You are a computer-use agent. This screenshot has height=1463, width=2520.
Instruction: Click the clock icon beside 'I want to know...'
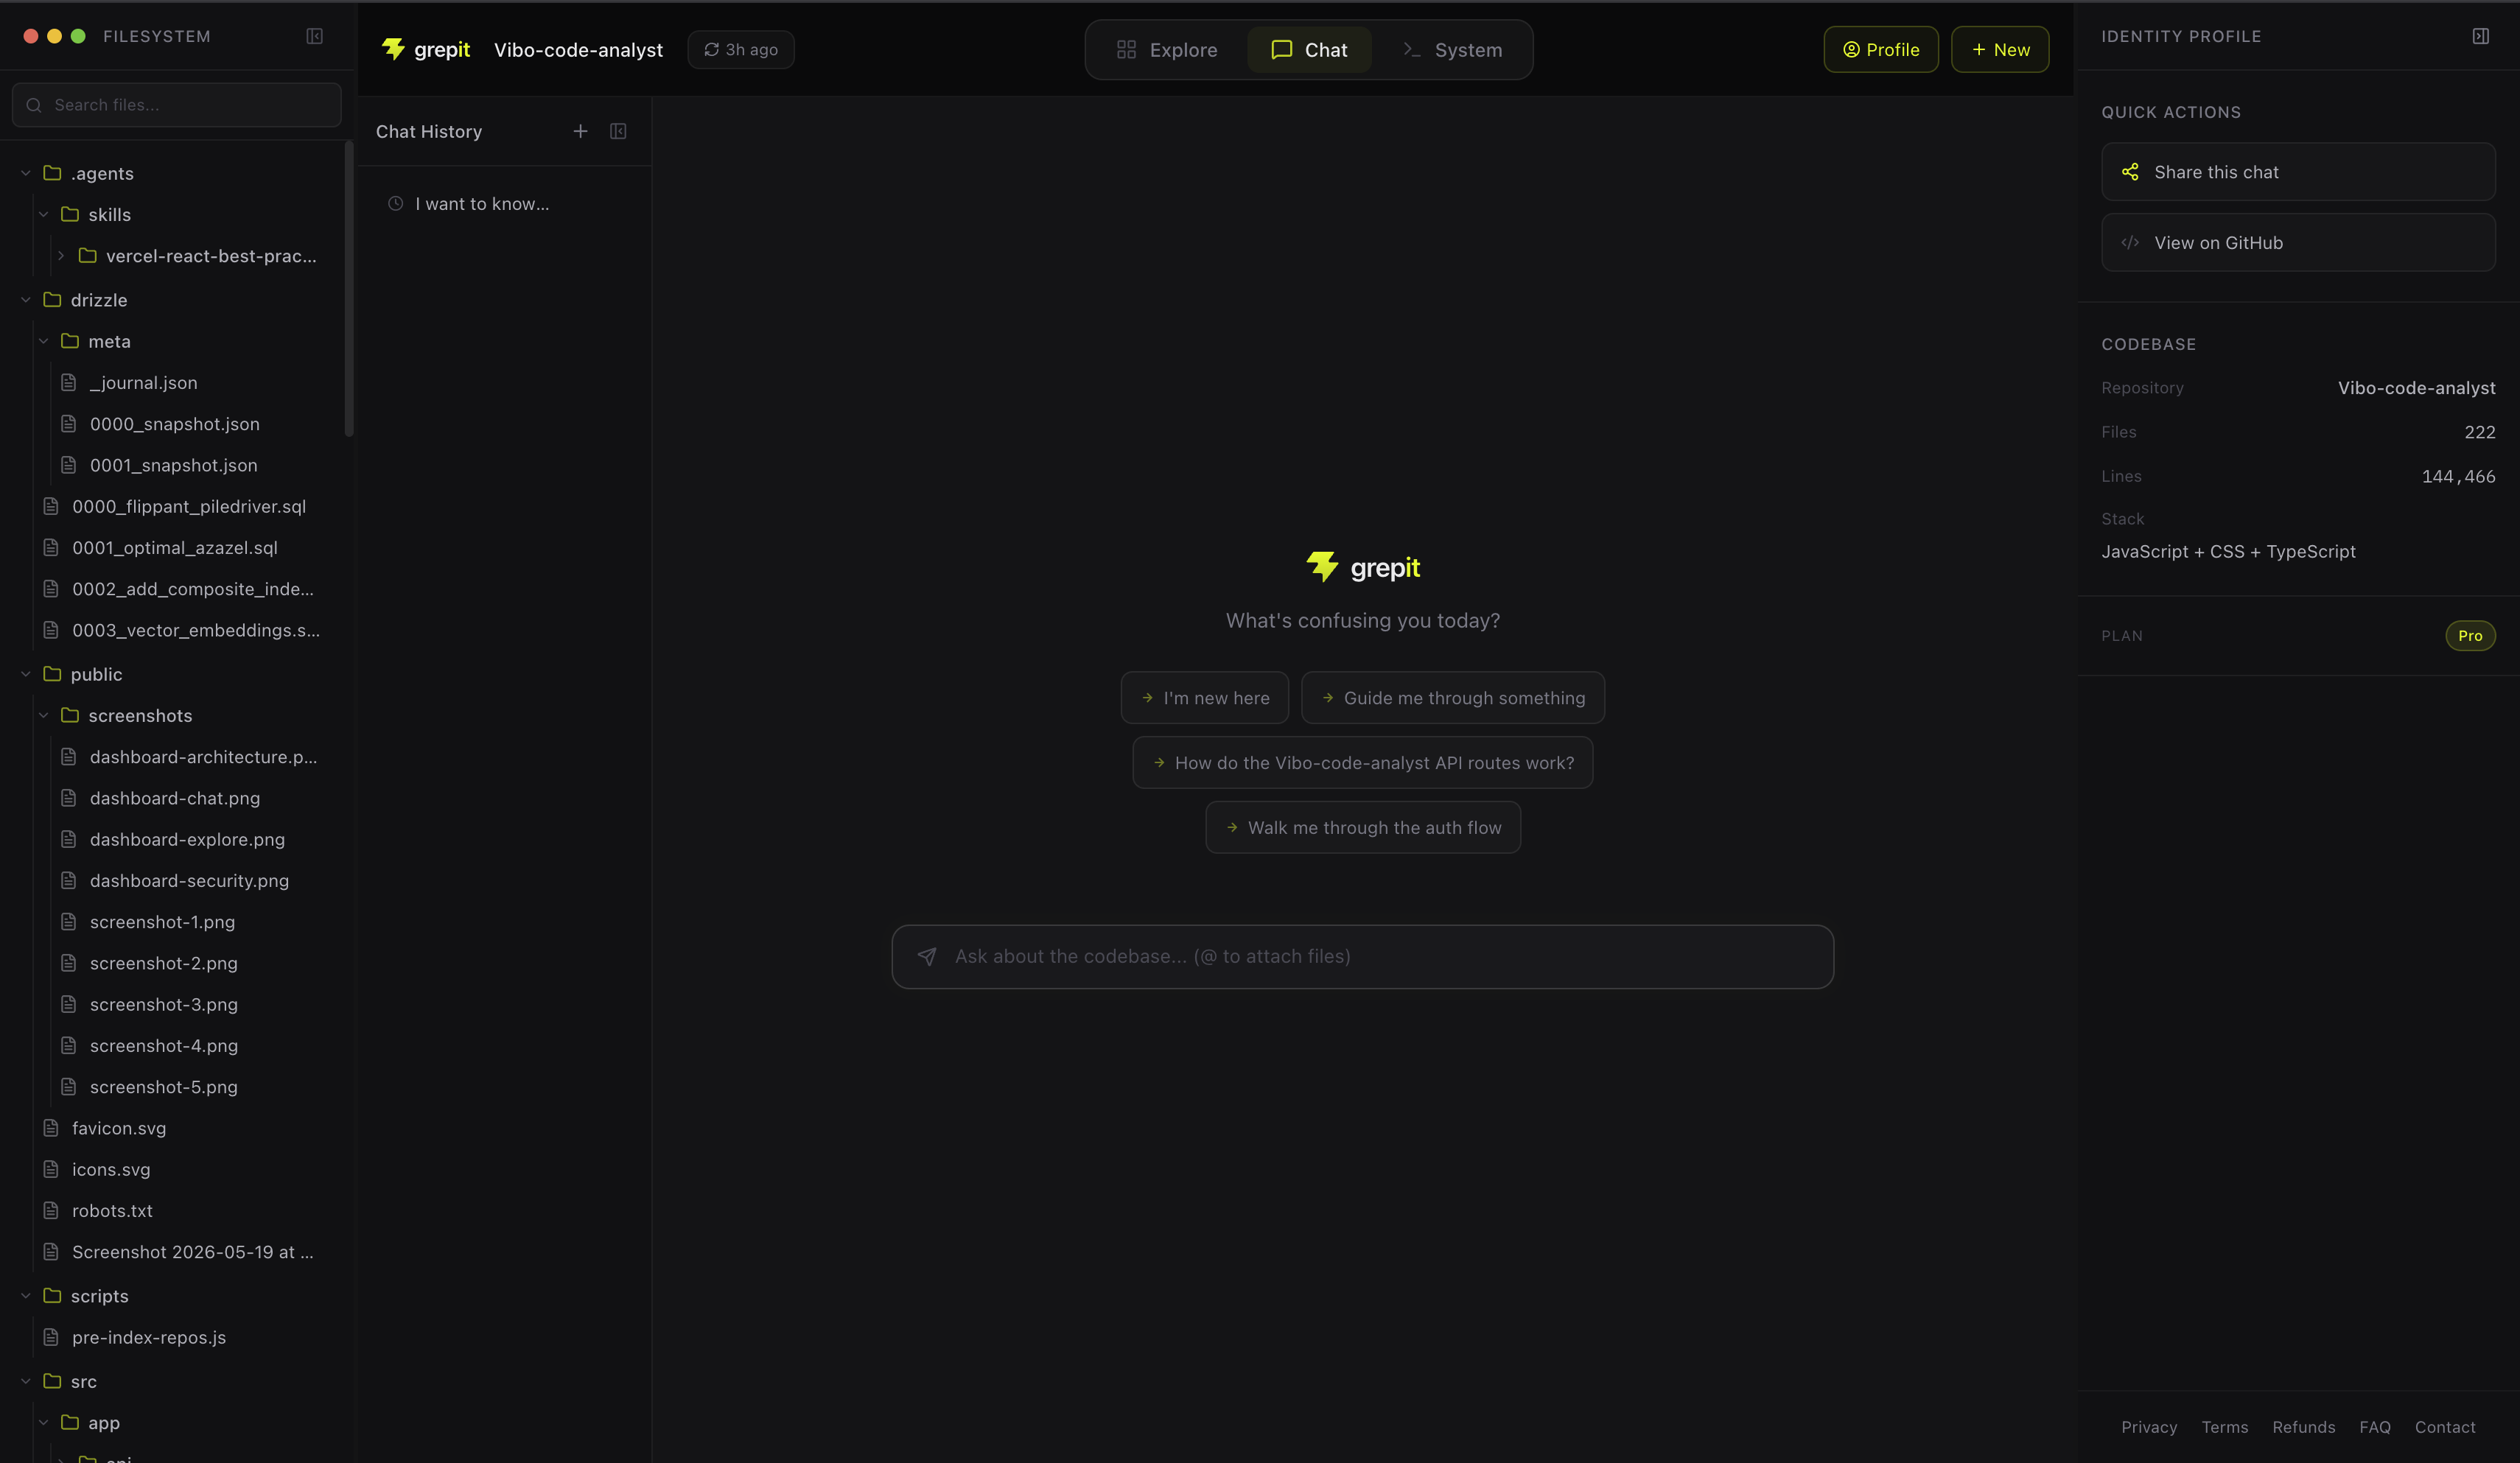coord(396,204)
